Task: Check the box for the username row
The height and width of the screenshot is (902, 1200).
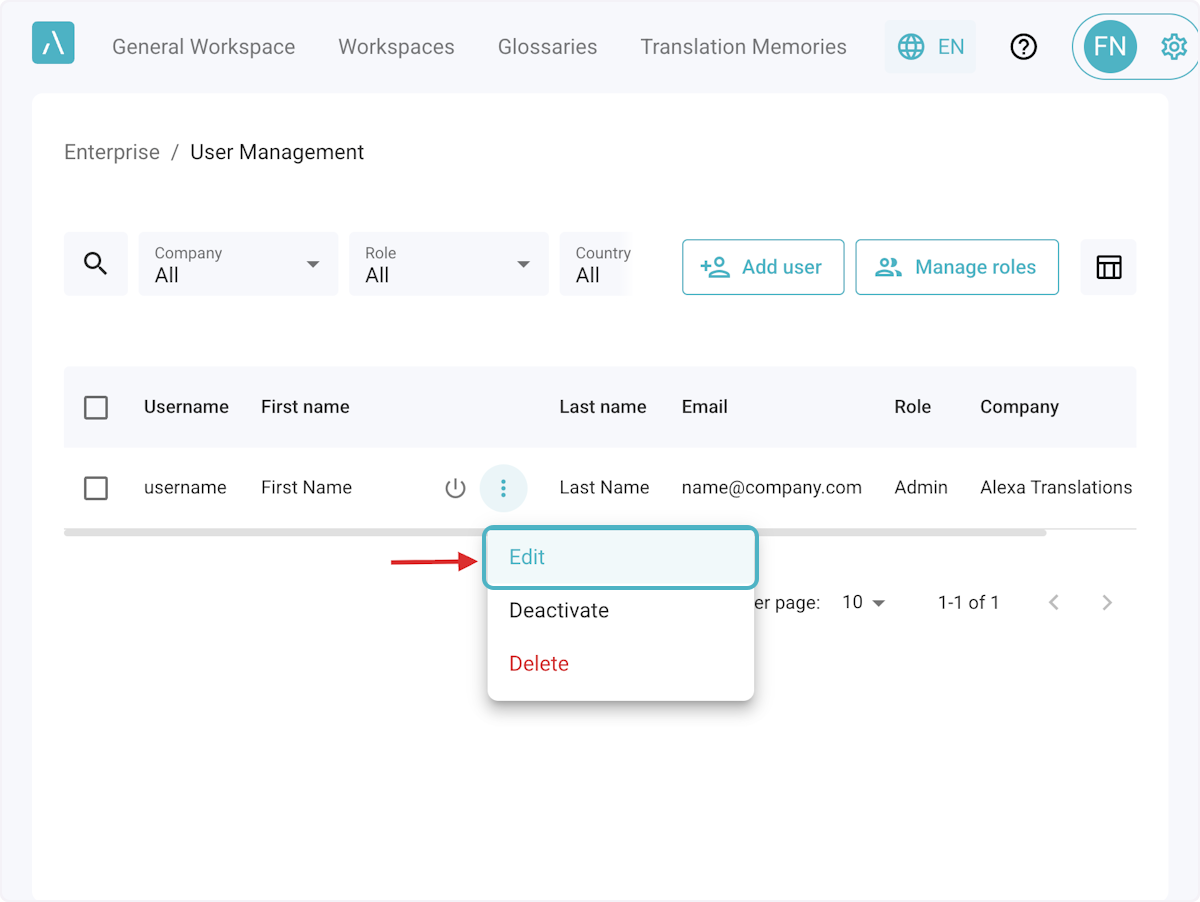Action: [x=96, y=488]
